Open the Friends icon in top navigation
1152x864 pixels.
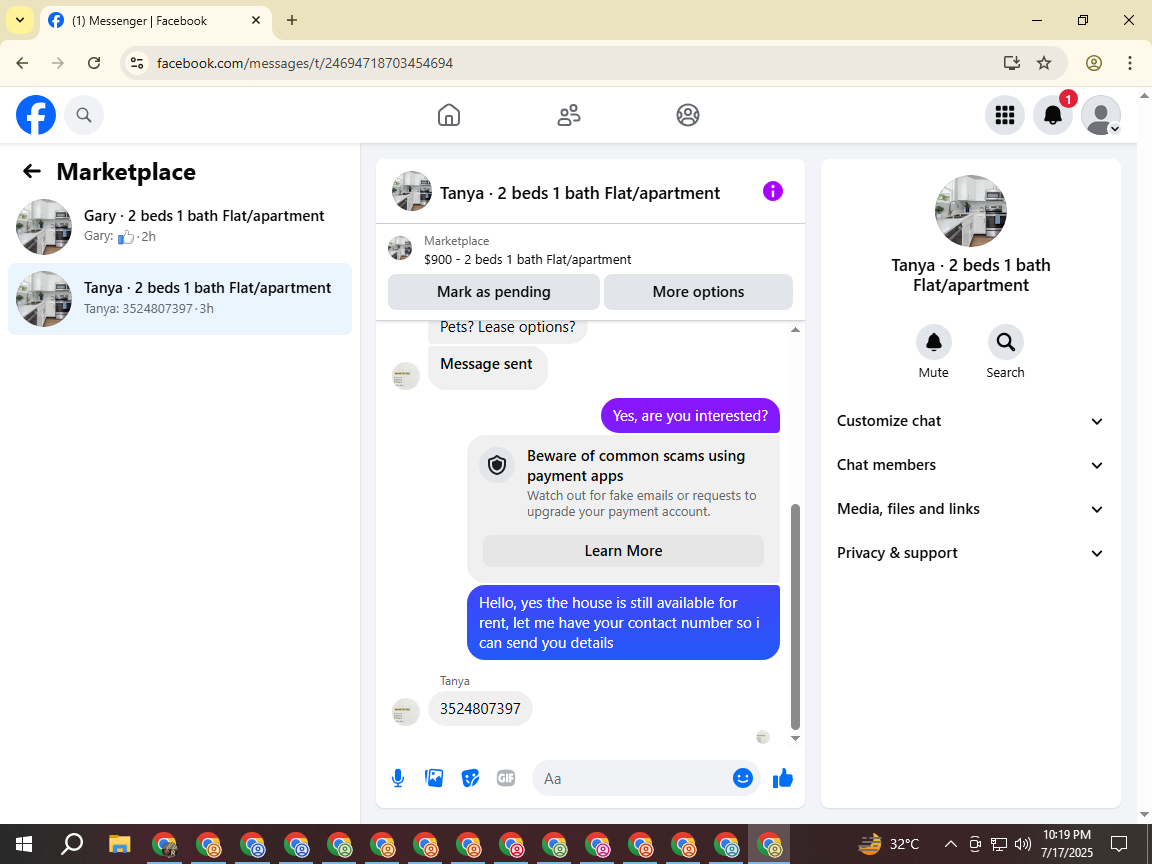tap(569, 115)
